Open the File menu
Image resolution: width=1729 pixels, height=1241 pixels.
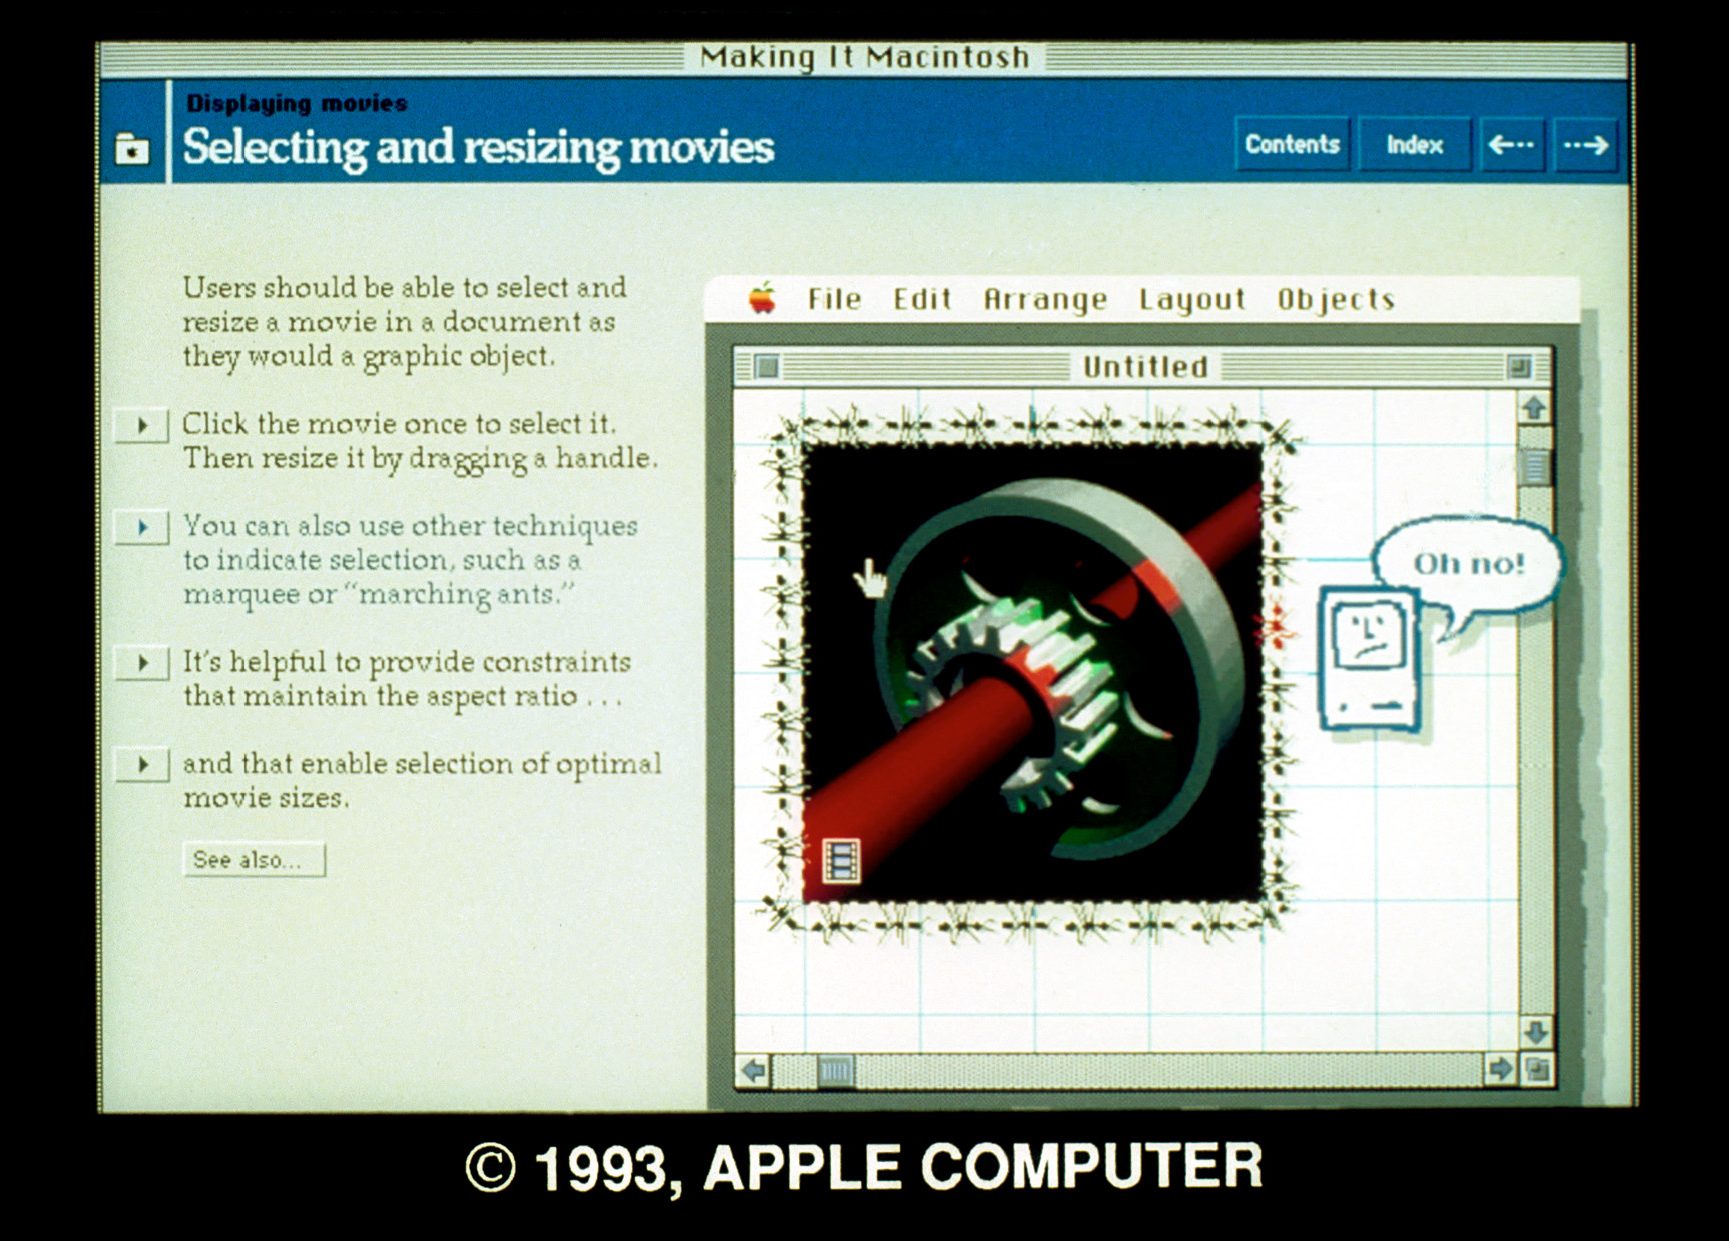coord(834,299)
